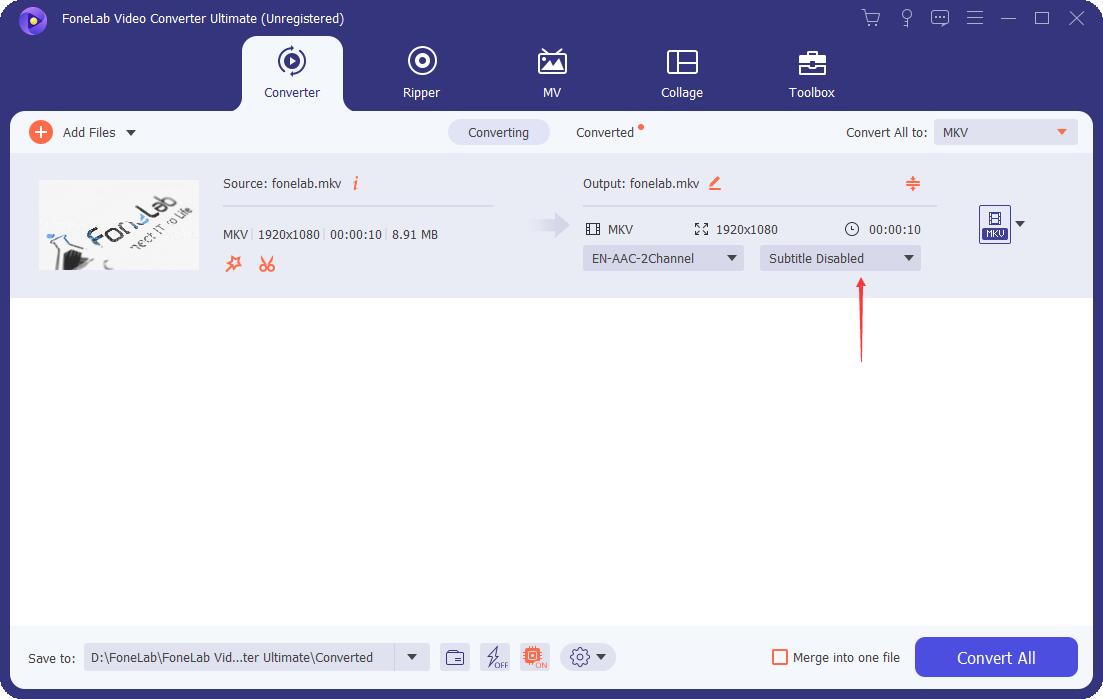Select the 'Output: fonelab.mkv' text
The height and width of the screenshot is (699, 1103).
[x=641, y=184]
